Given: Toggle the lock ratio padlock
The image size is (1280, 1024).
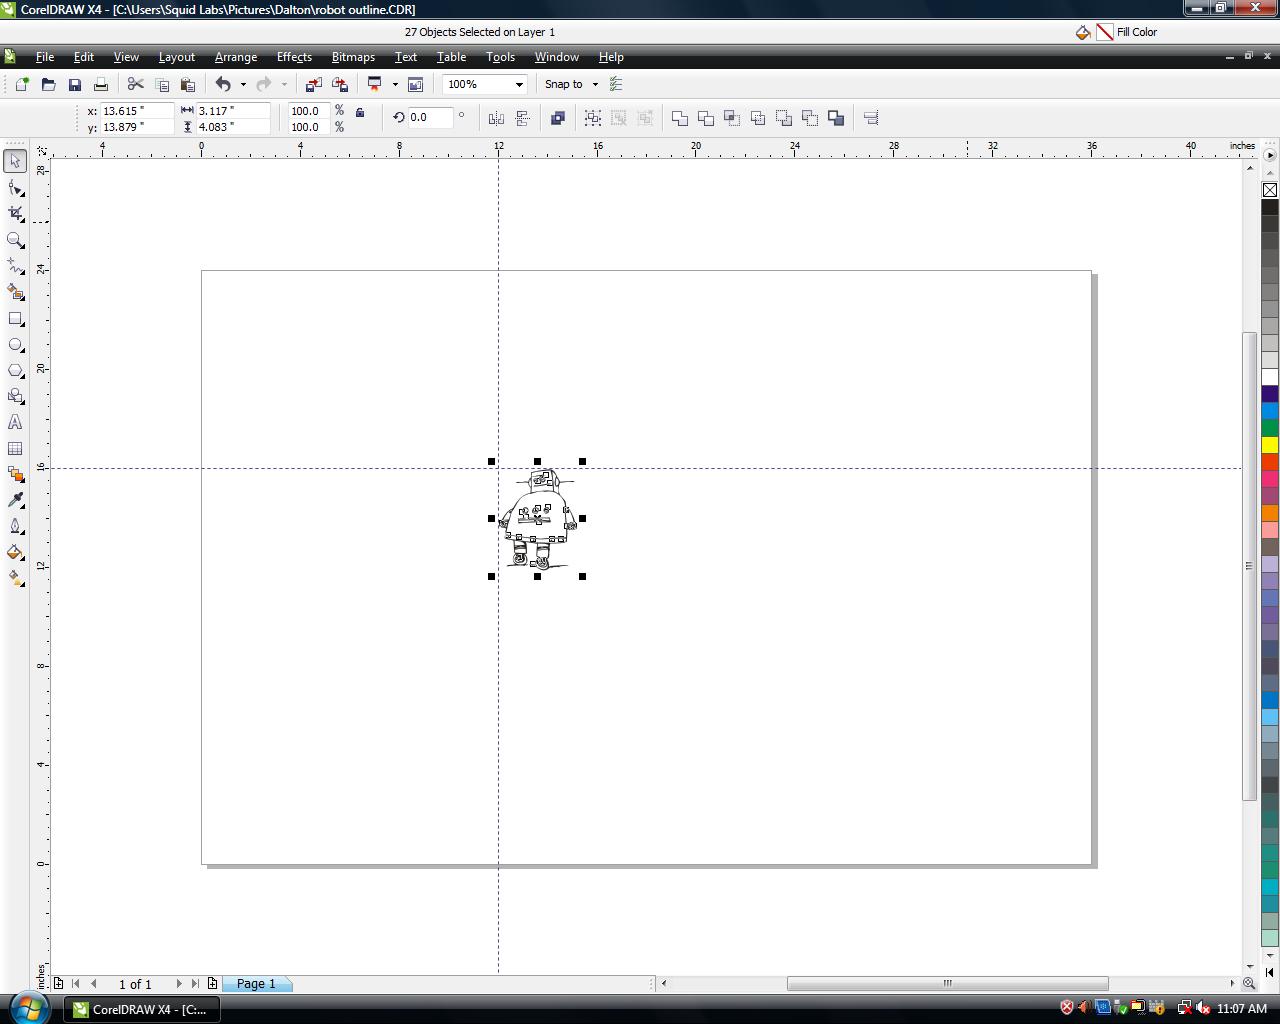Looking at the screenshot, I should pos(360,112).
